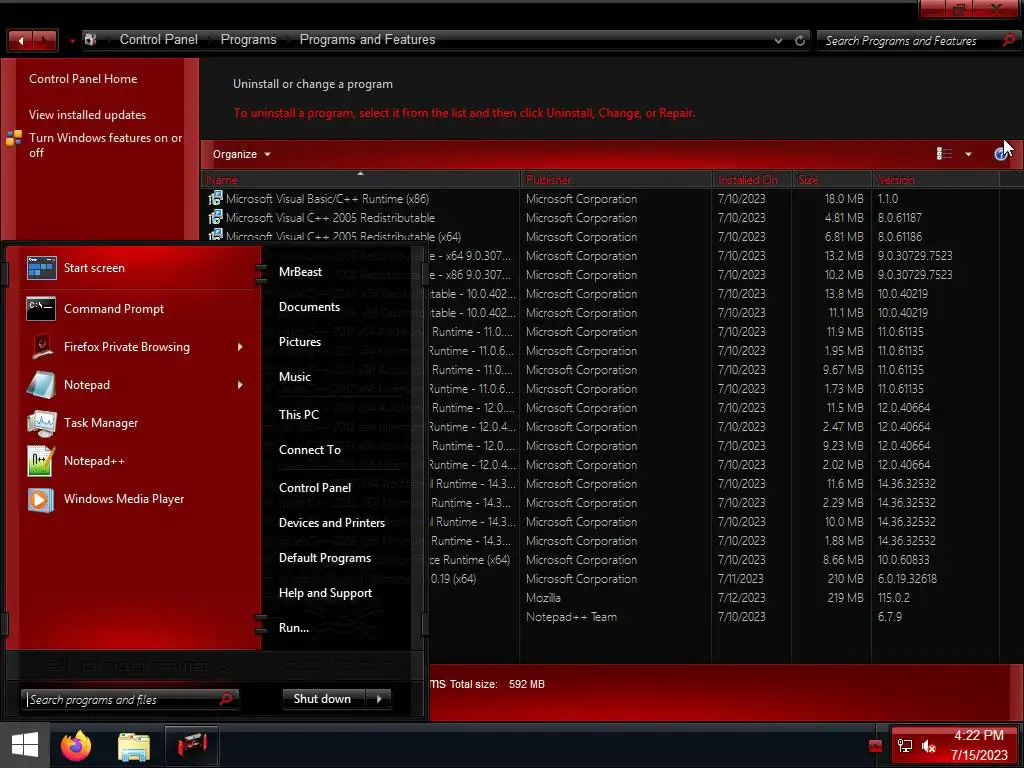Image resolution: width=1024 pixels, height=768 pixels.
Task: Click the Windows Start button on the taskbar
Action: tap(25, 745)
